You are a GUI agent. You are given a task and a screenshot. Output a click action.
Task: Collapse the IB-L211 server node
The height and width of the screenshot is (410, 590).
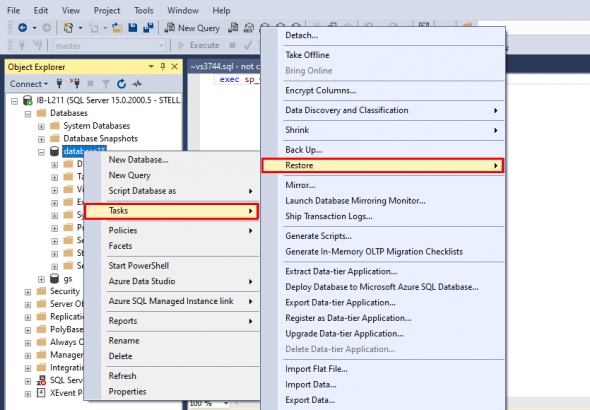pos(14,101)
